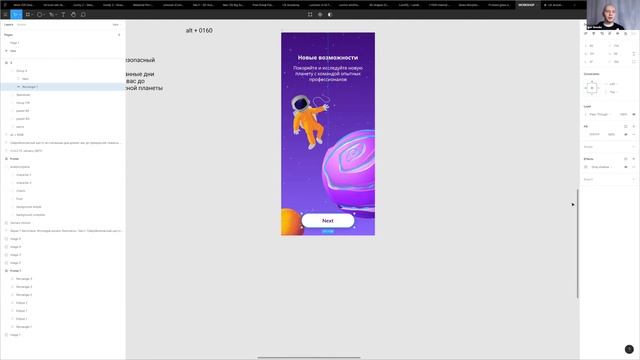
Task: Click the alignment options icon after Align bottom
Action: click(633, 33)
